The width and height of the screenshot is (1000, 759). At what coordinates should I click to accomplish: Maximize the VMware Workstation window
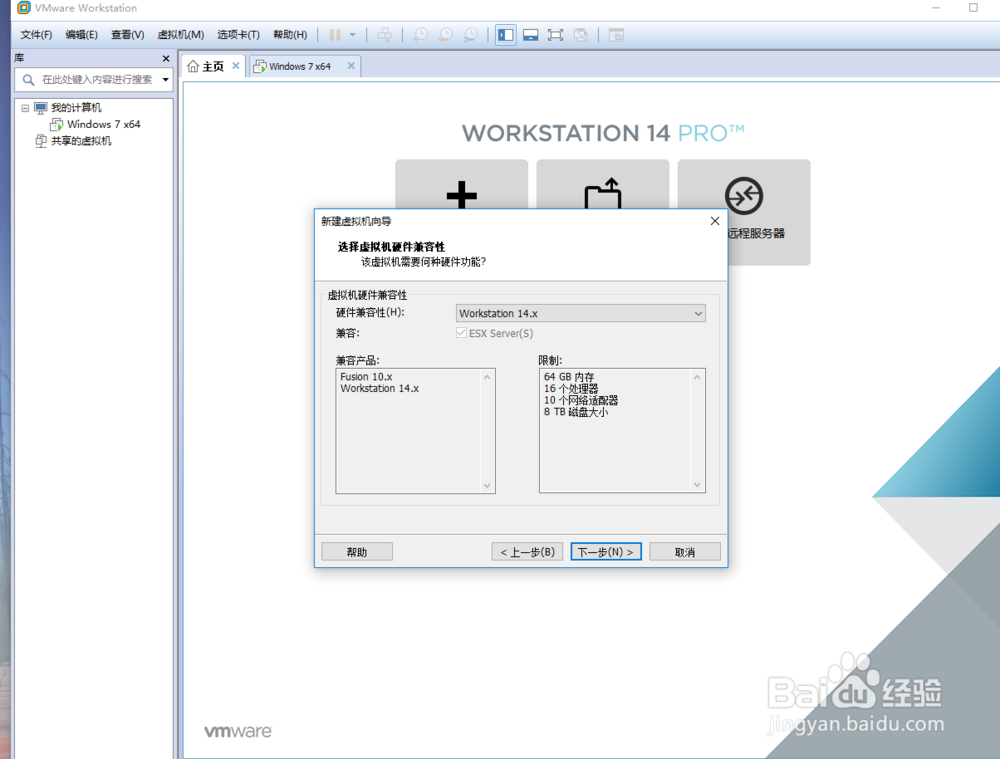click(x=973, y=8)
